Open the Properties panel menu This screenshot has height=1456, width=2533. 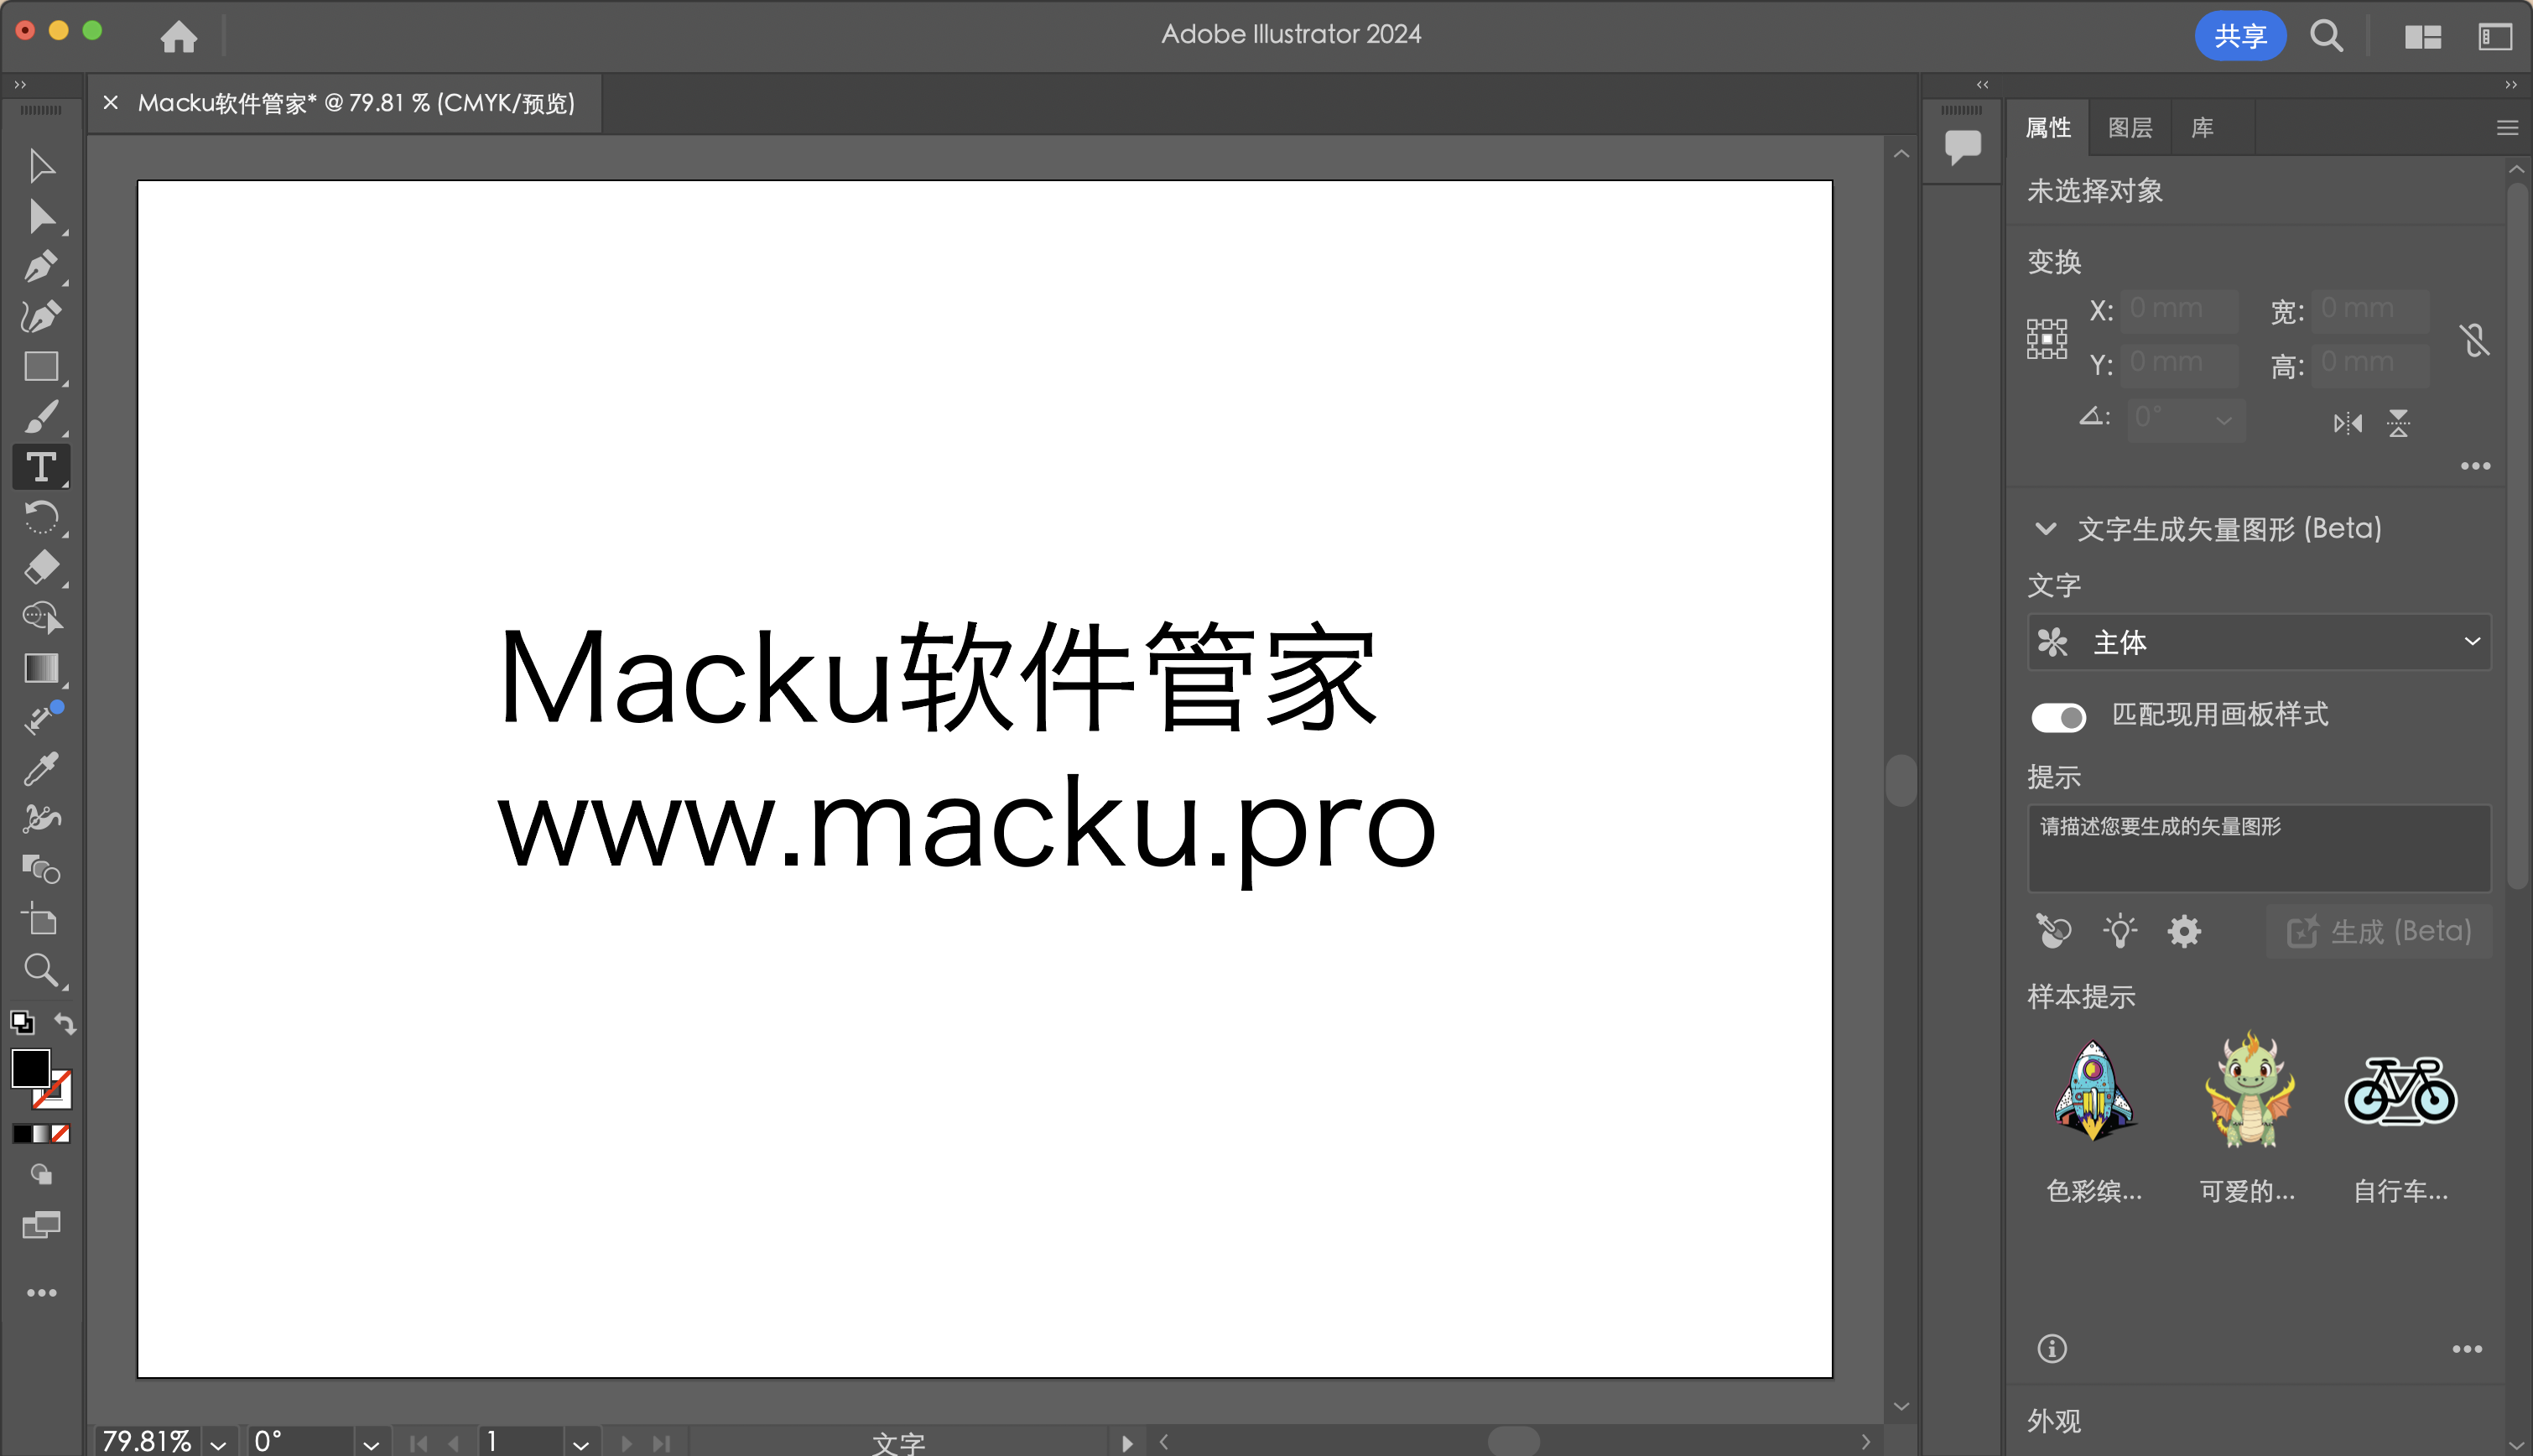tap(2506, 128)
